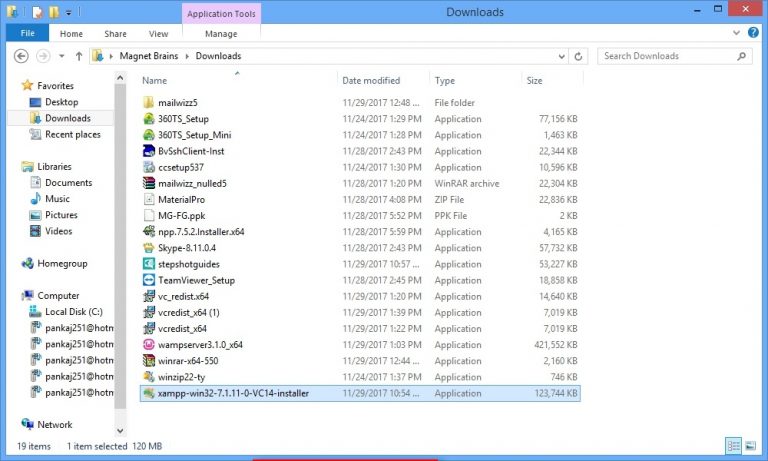Click navigation pane scroll up arrow
Viewport: 768px width, 461px height.
click(120, 77)
